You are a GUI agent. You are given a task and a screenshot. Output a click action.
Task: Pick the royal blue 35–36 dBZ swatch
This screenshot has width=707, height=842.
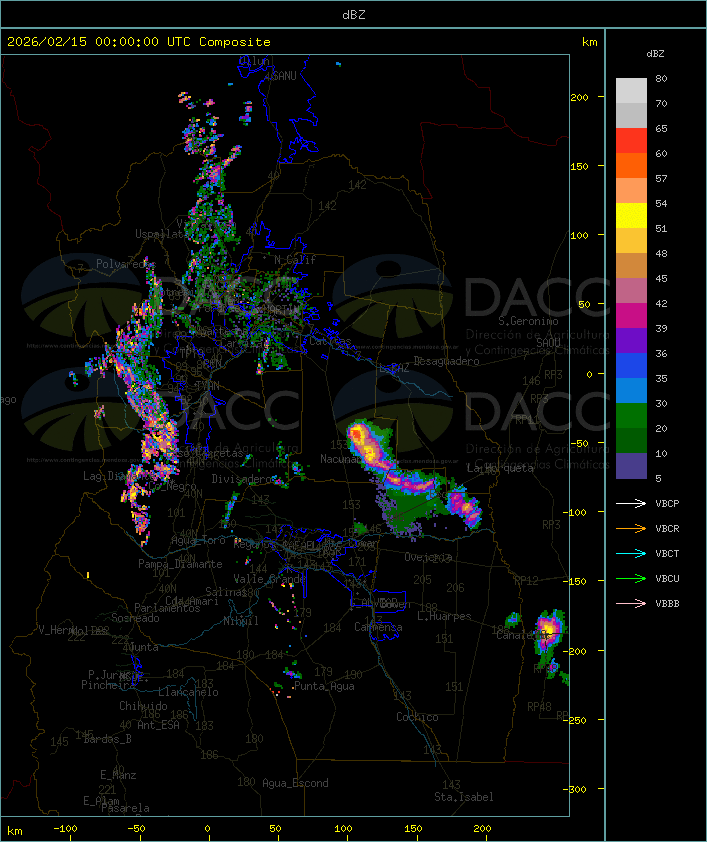[631, 365]
